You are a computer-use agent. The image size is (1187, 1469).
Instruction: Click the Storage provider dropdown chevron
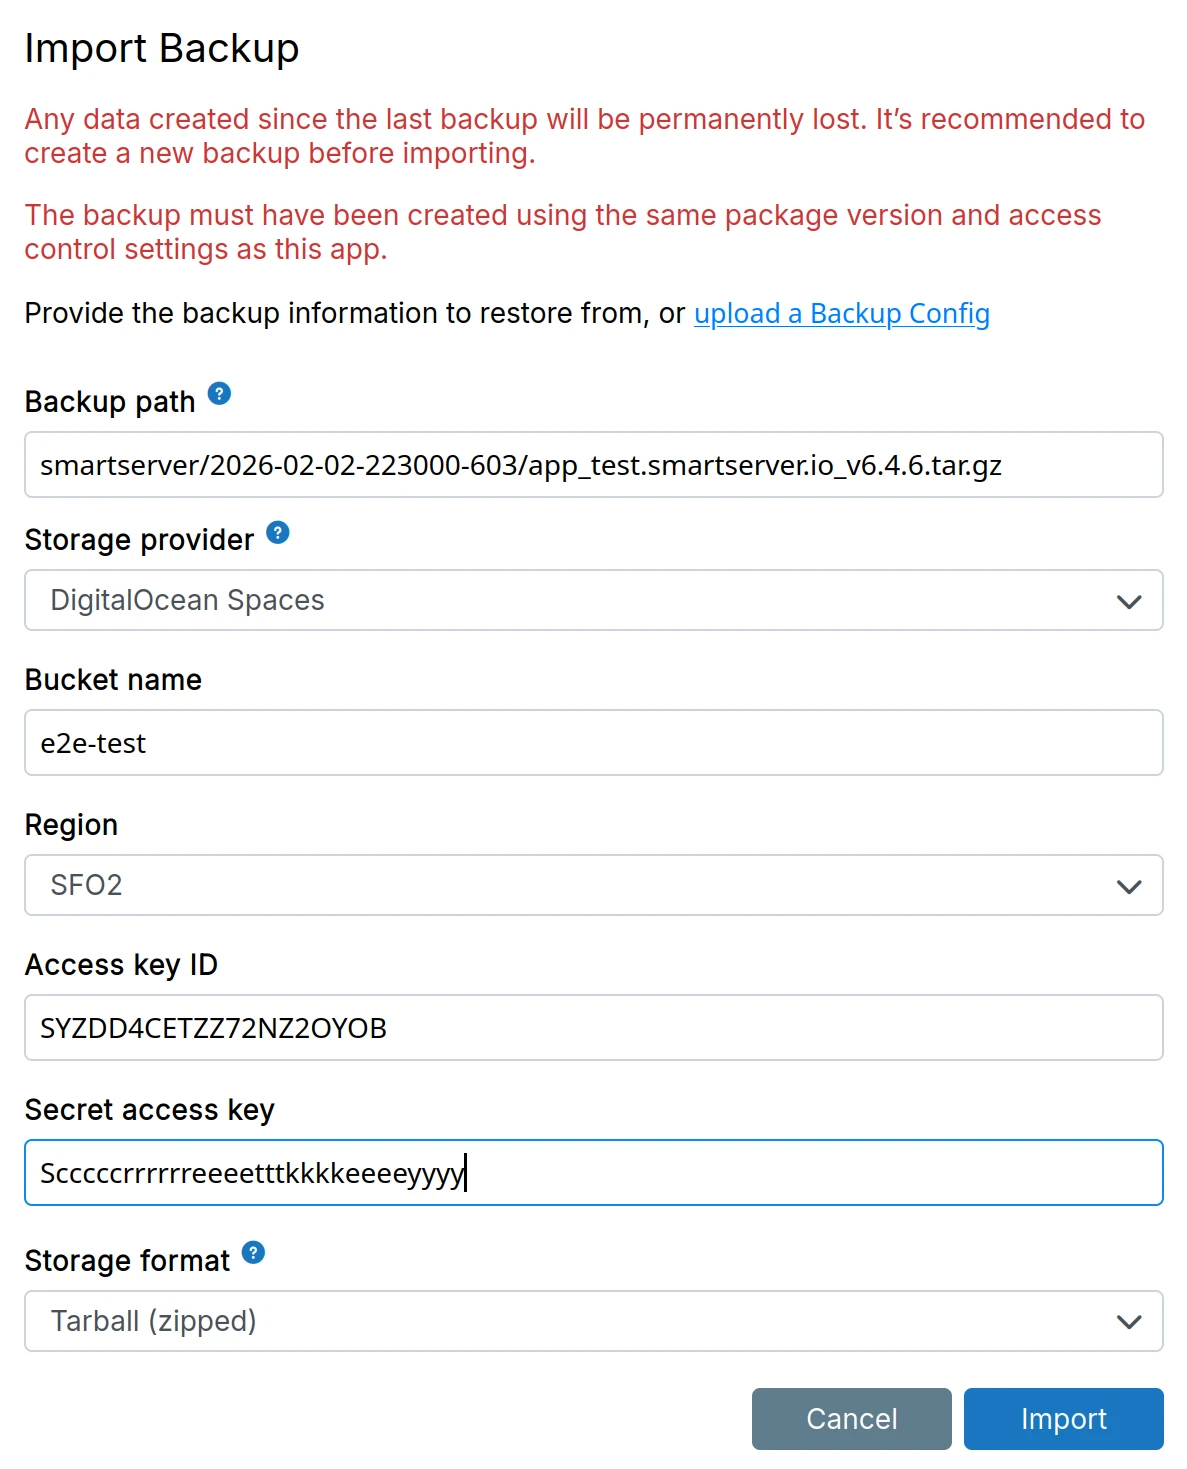pos(1128,601)
